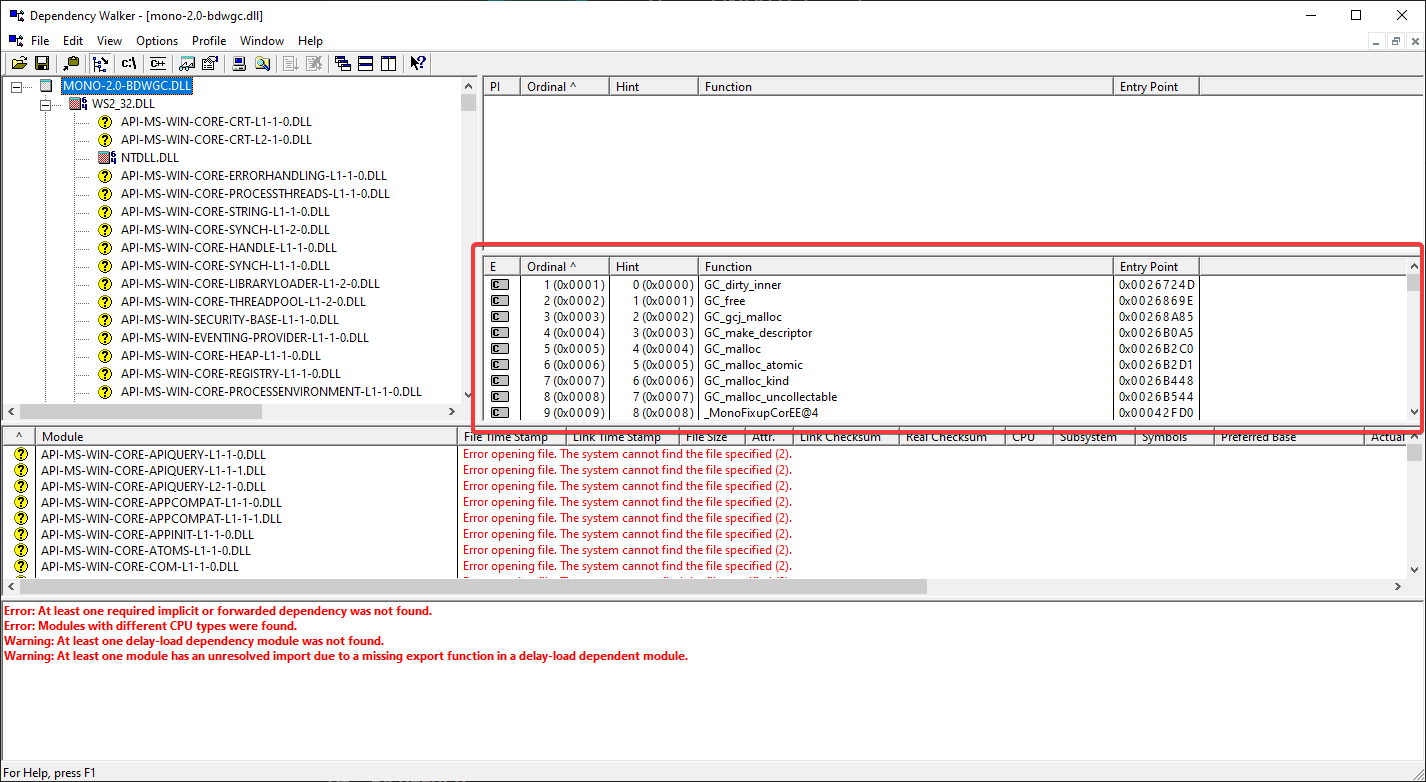Open the Window menu
This screenshot has height=782, width=1426.
click(x=262, y=41)
